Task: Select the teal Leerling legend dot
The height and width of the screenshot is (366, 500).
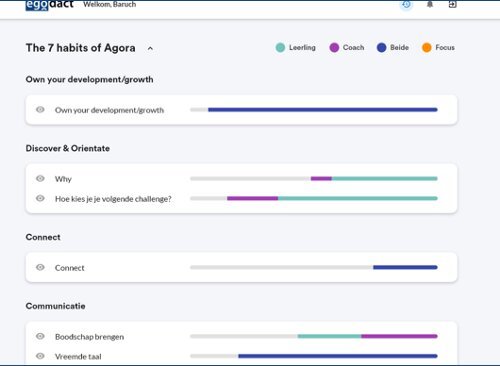Action: [x=280, y=48]
